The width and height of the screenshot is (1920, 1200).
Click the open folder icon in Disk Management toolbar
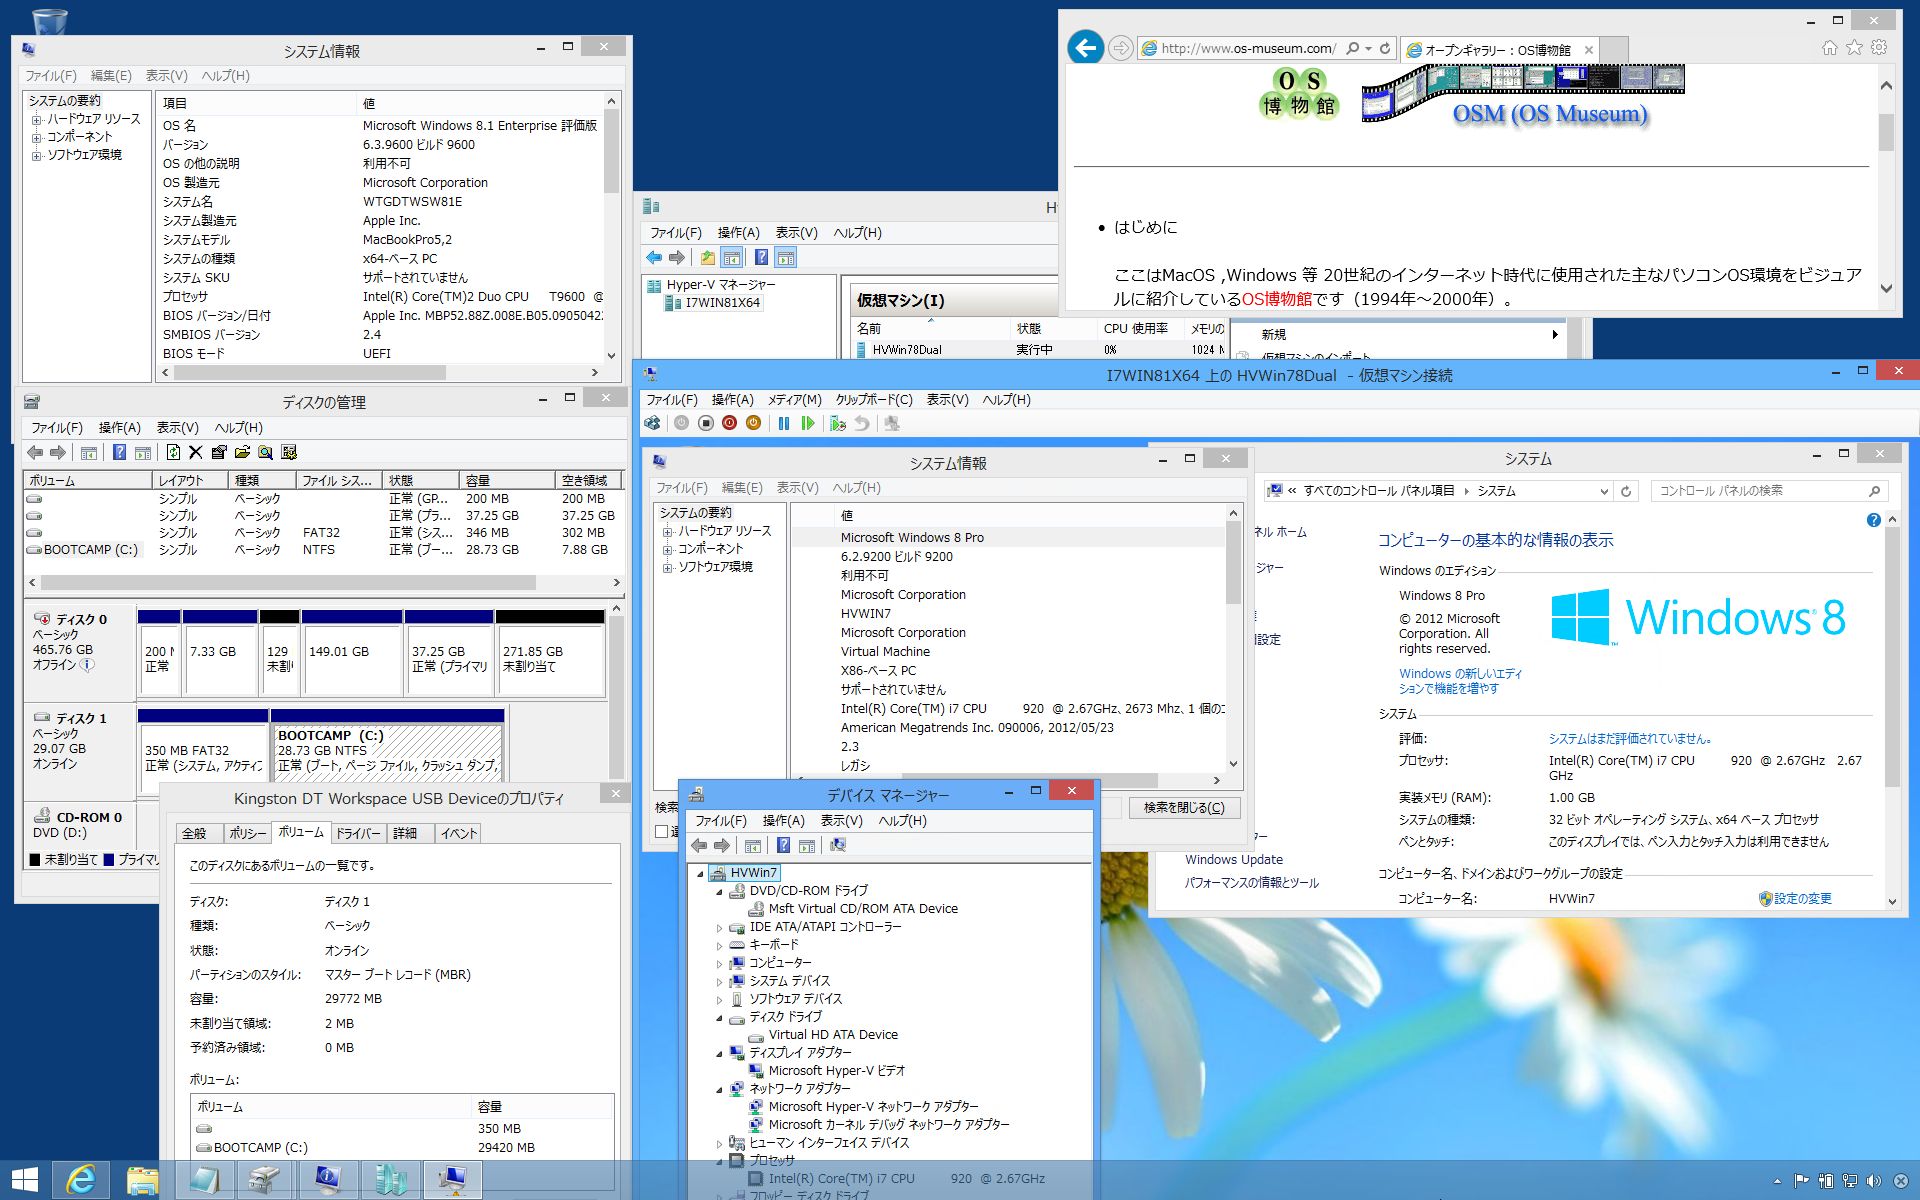tap(242, 452)
